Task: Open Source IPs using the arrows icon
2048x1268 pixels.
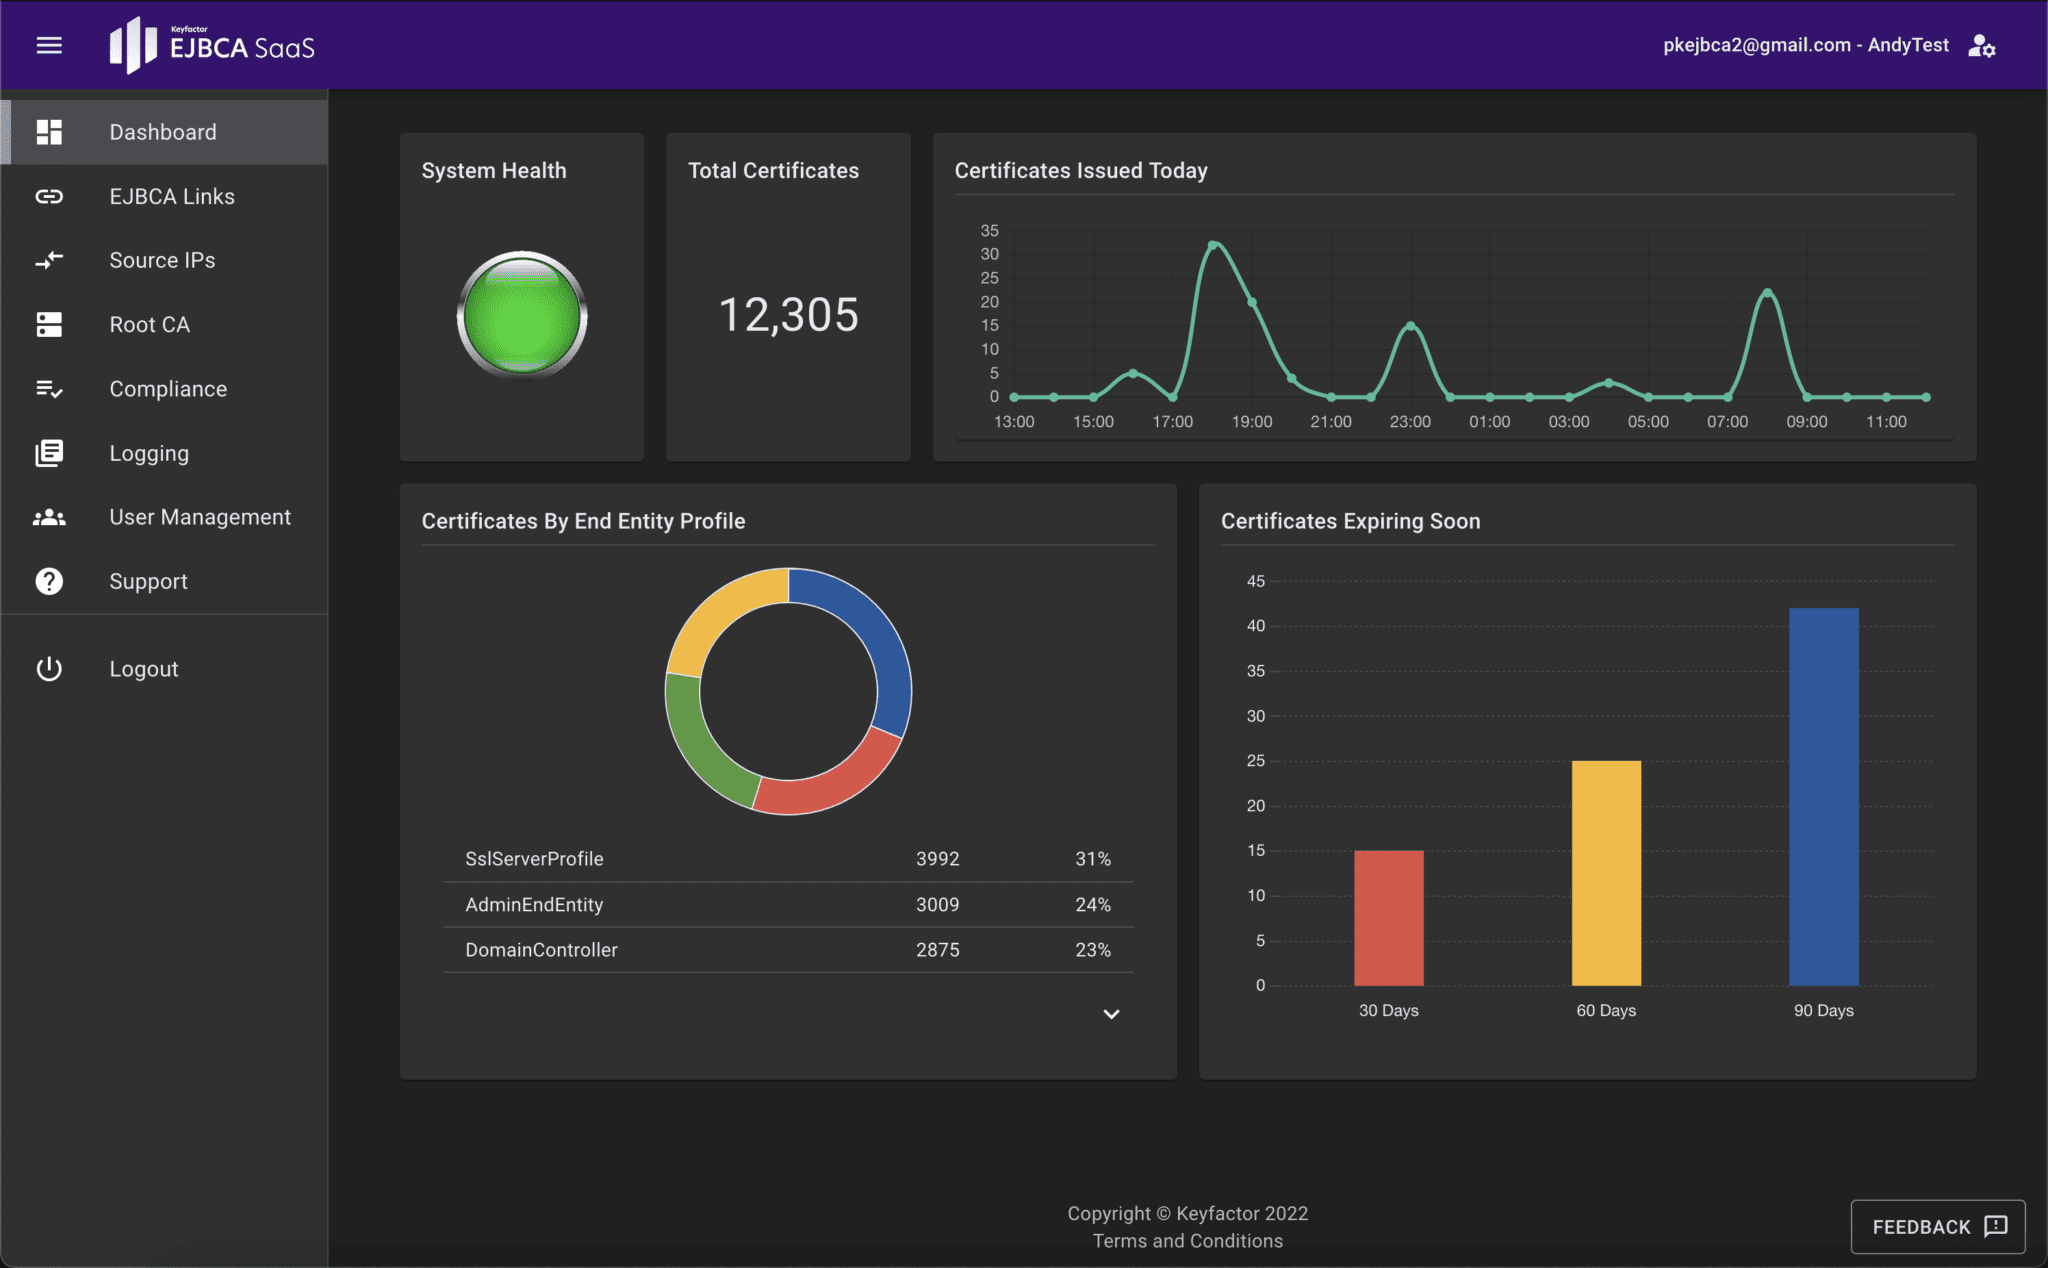Action: tap(49, 260)
